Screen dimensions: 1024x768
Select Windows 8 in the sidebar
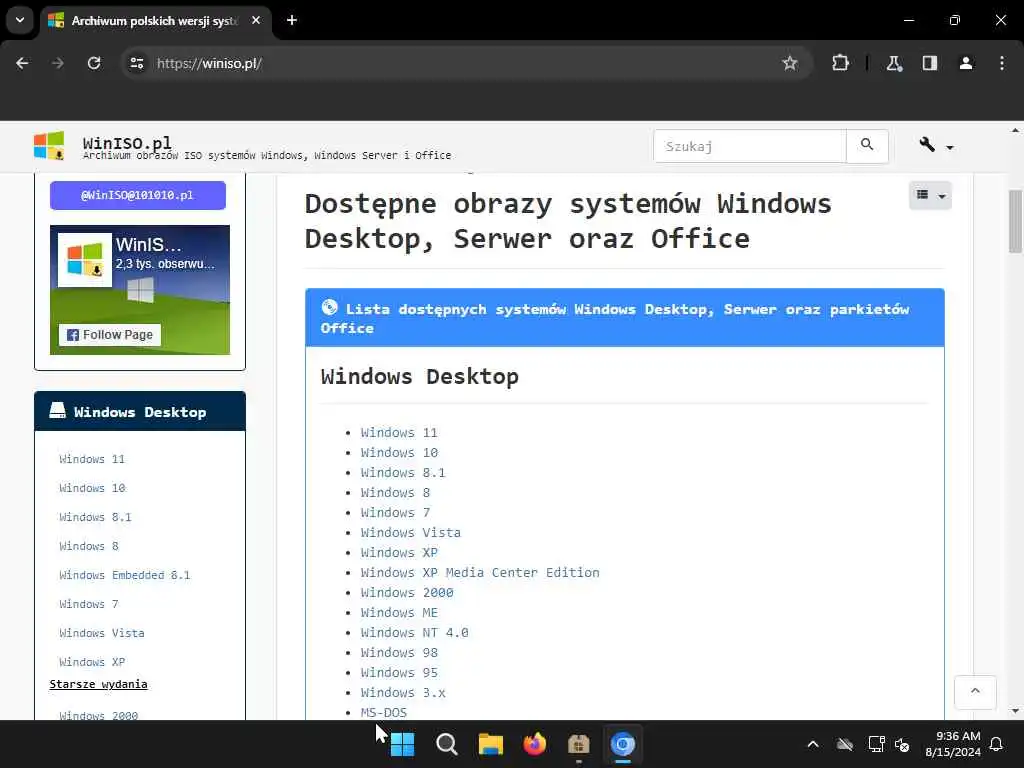click(89, 546)
